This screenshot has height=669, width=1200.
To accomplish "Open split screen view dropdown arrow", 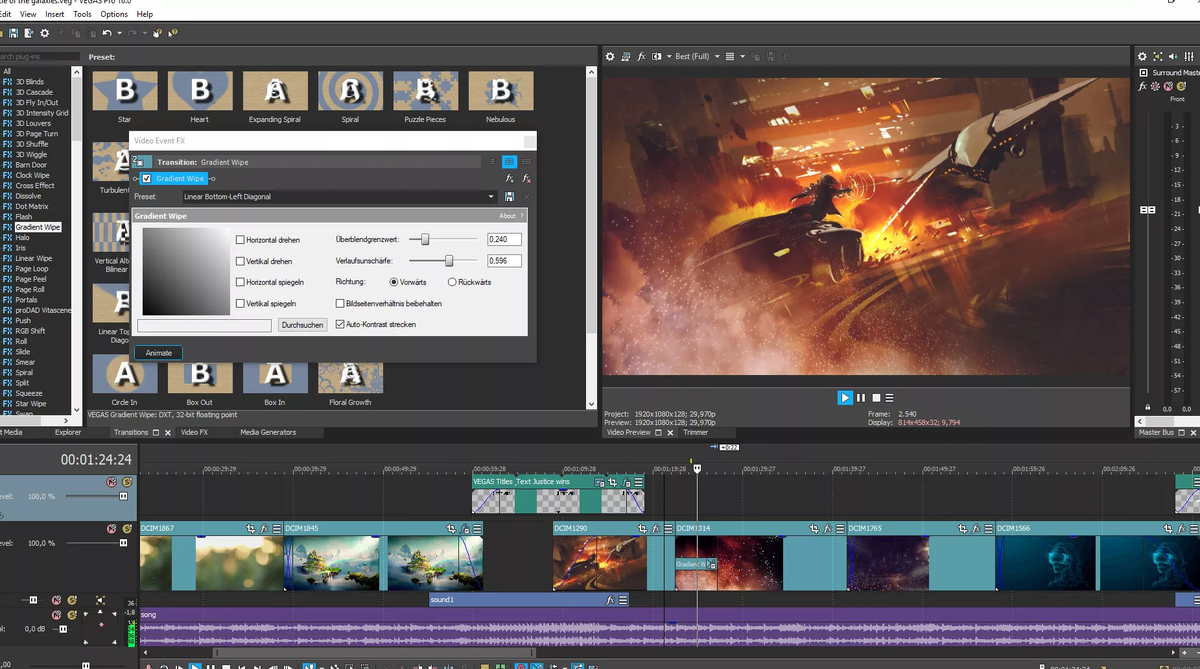I will [670, 57].
